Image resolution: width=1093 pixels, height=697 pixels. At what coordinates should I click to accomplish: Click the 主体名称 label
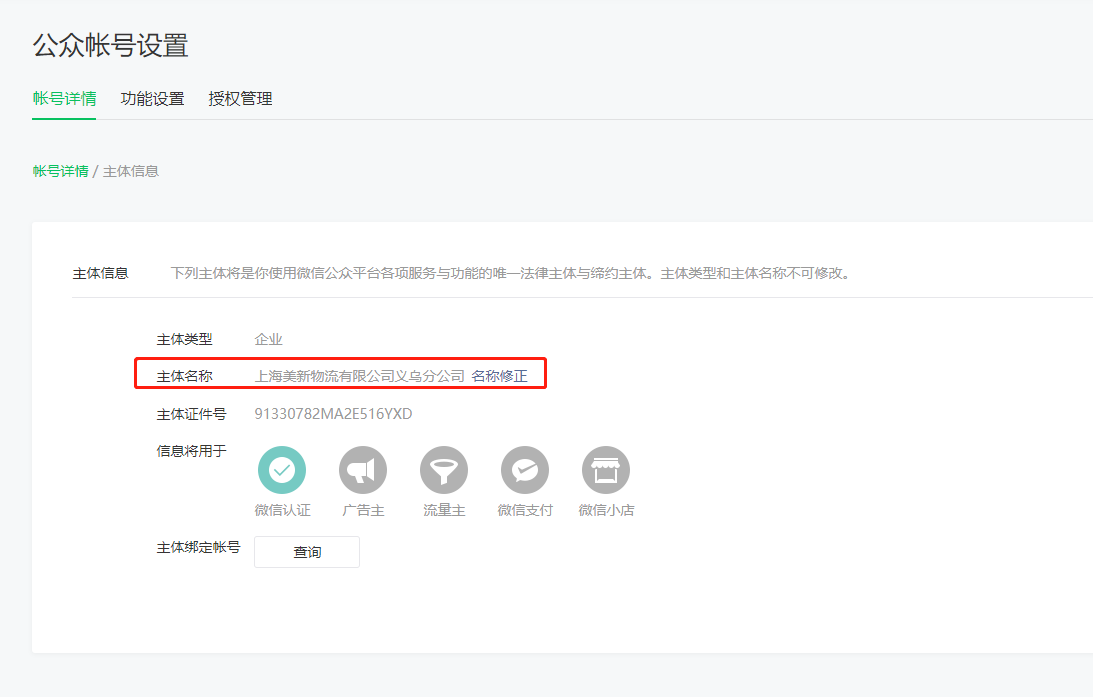tap(184, 376)
